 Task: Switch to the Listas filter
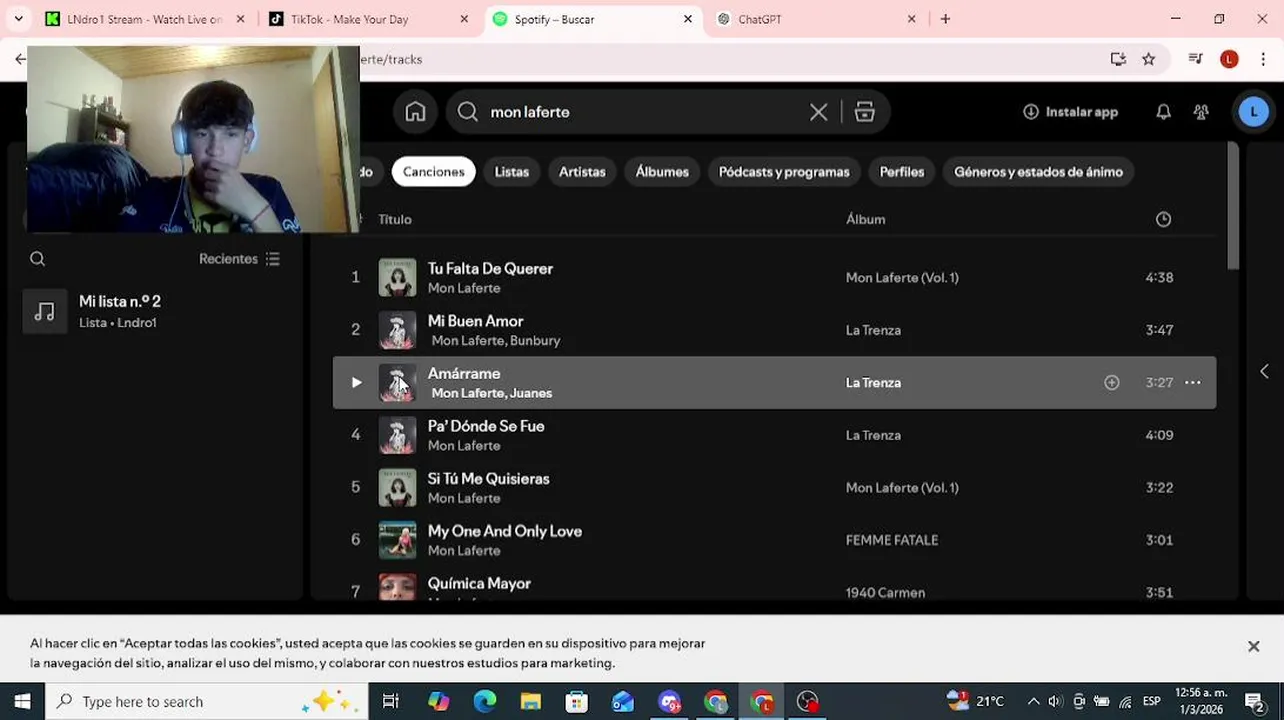511,172
